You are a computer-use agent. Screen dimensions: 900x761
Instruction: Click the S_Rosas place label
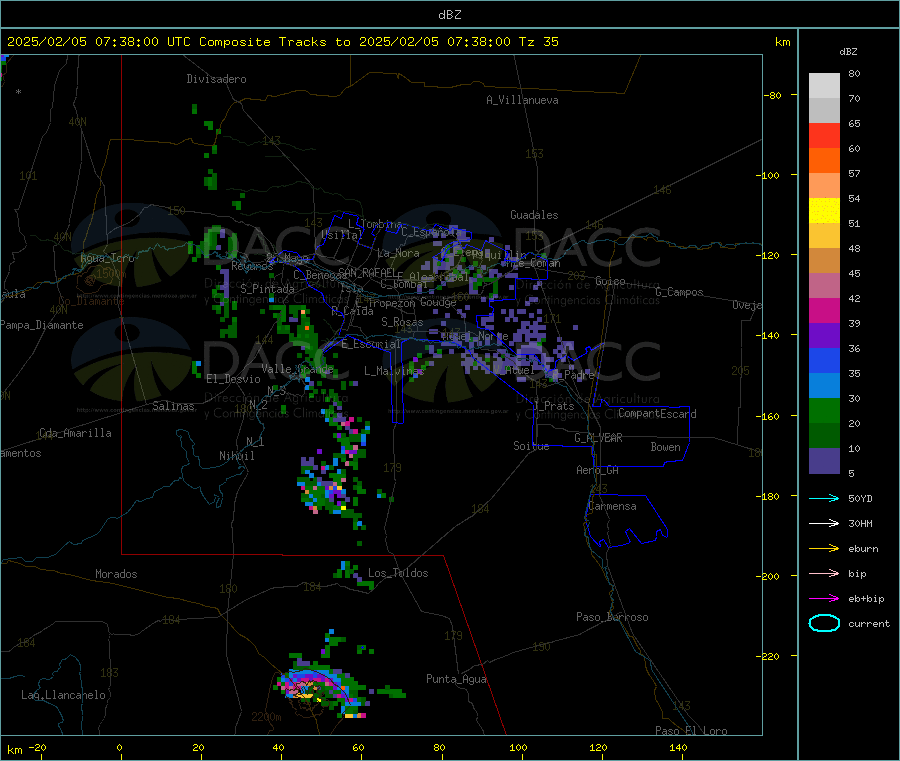tap(402, 322)
